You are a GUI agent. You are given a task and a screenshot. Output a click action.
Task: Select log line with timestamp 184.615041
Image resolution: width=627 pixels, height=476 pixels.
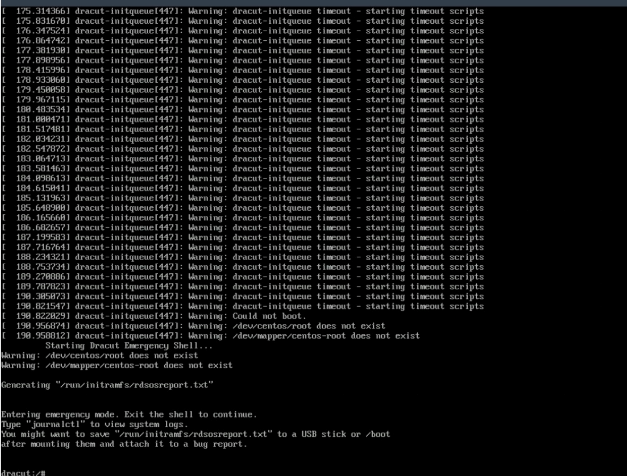click(x=243, y=188)
